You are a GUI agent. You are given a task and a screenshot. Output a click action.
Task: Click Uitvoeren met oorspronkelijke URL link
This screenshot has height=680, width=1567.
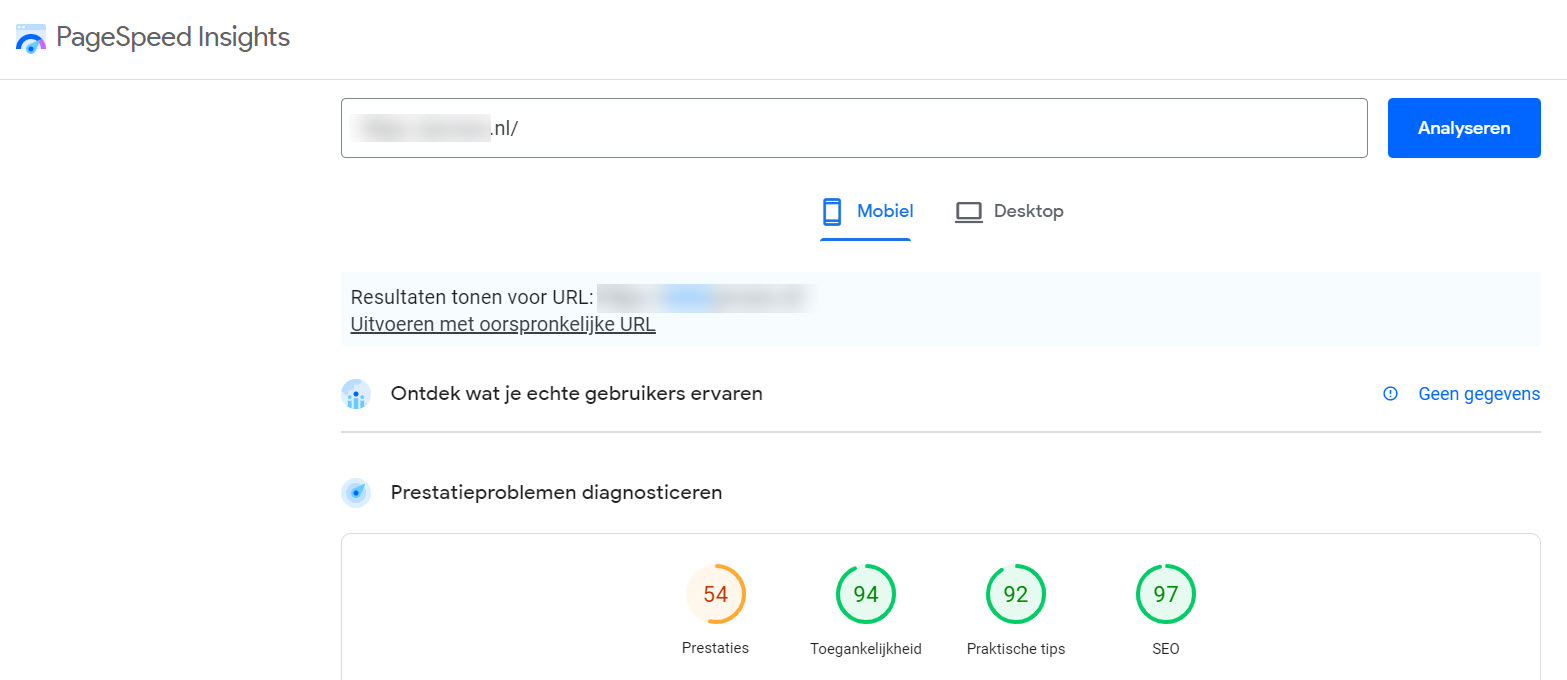click(503, 325)
